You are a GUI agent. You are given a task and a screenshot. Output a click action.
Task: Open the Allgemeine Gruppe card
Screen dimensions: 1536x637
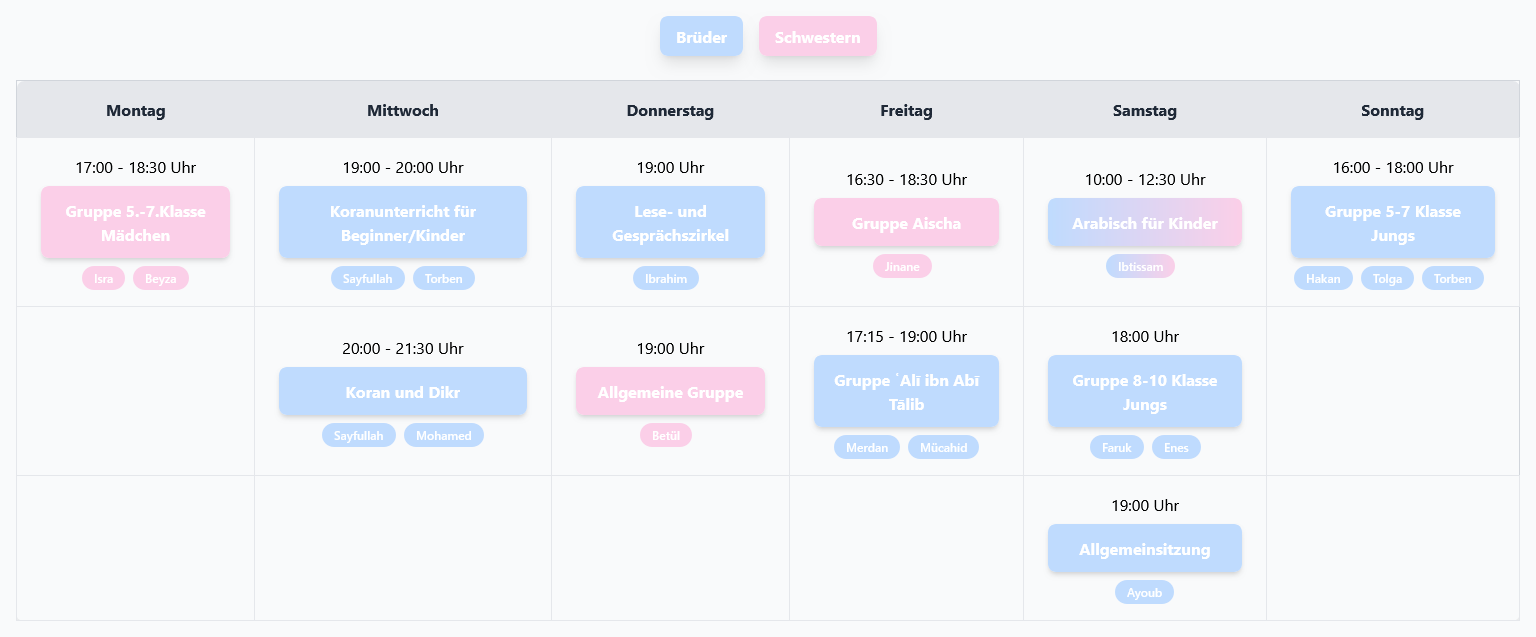coord(670,392)
